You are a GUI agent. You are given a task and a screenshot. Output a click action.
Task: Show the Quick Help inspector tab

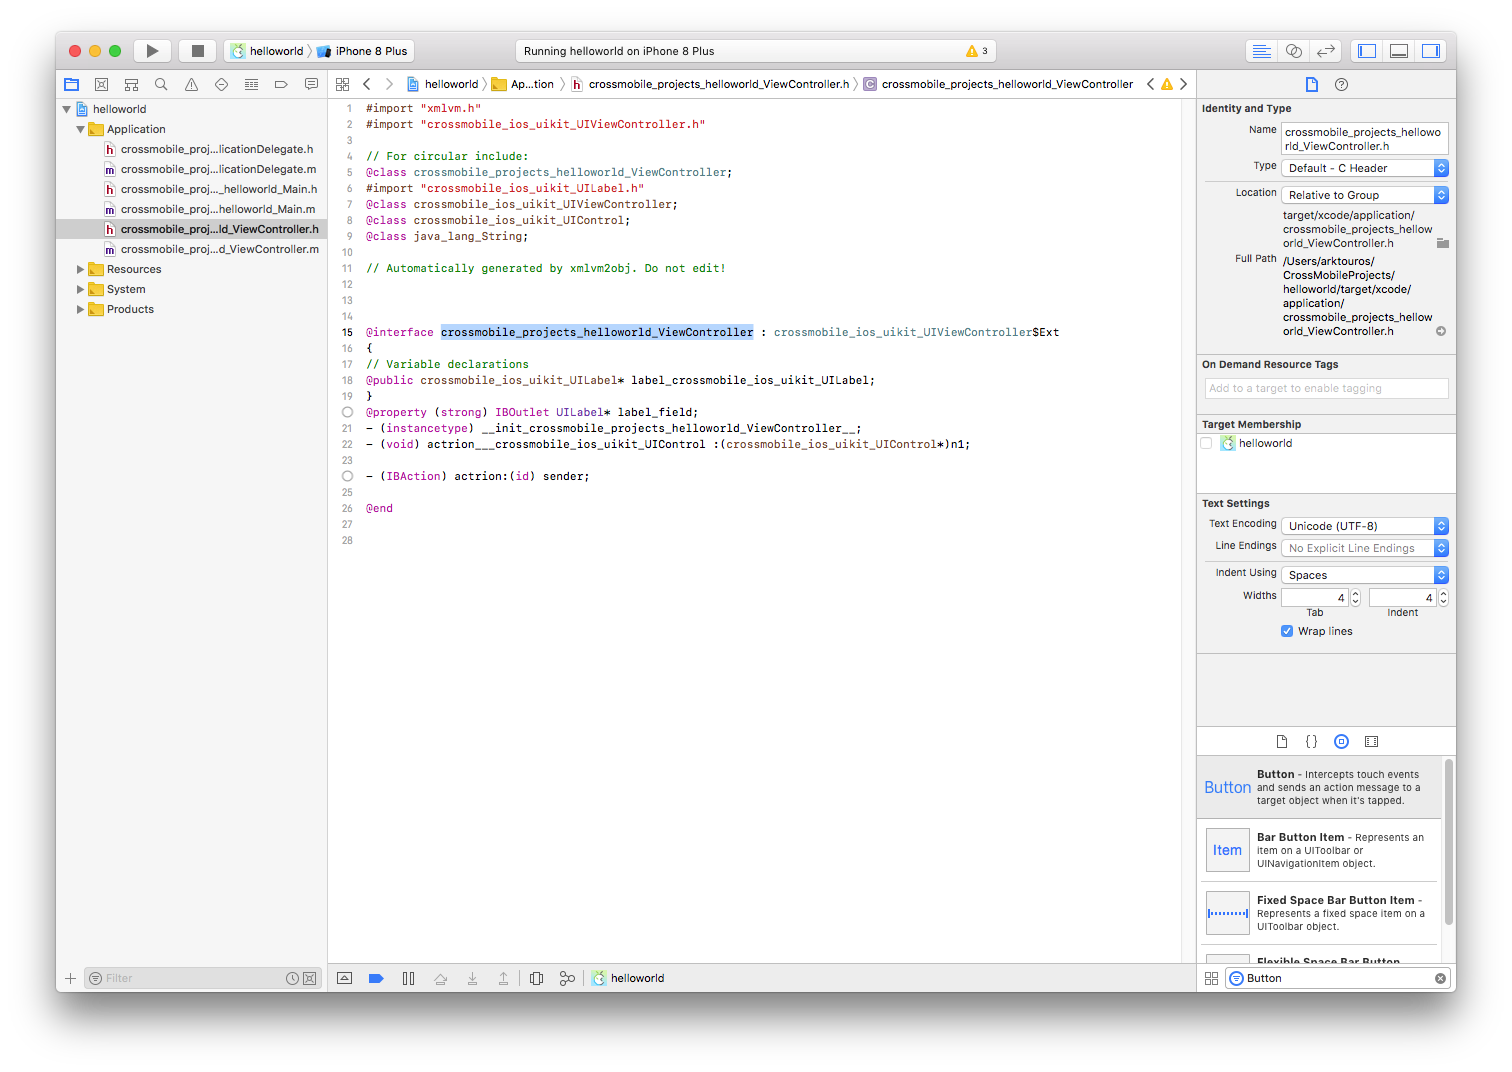1342,84
